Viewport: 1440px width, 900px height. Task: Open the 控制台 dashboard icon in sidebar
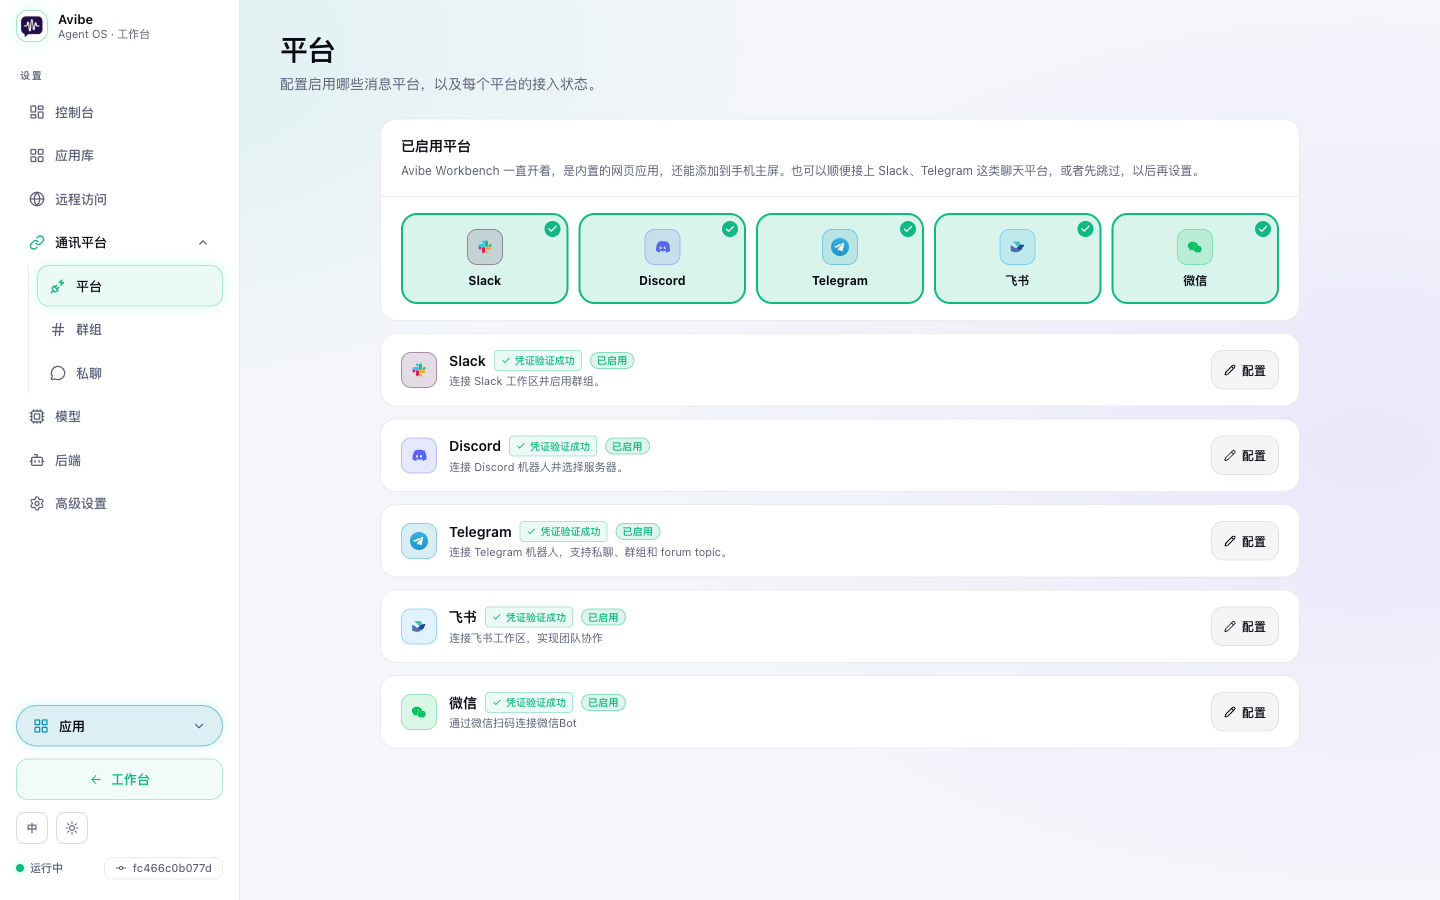point(37,112)
